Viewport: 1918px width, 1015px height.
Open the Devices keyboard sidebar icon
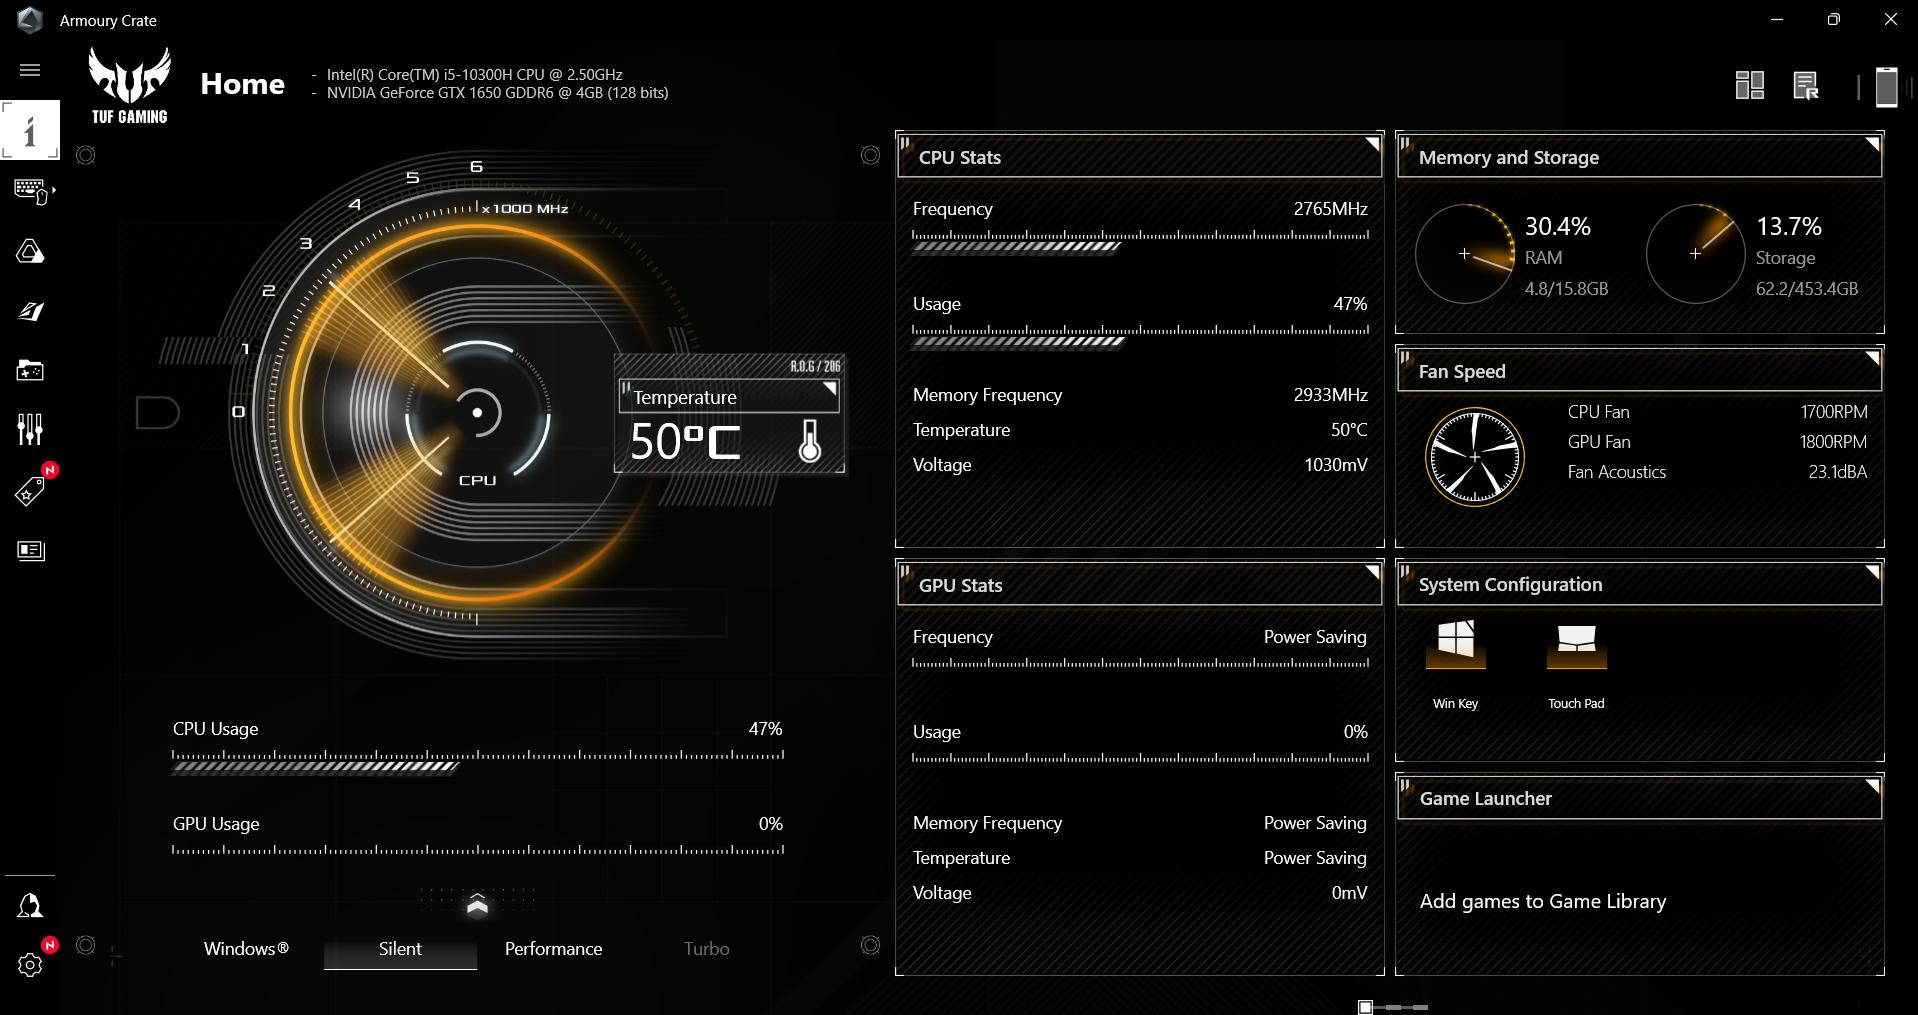pos(30,191)
